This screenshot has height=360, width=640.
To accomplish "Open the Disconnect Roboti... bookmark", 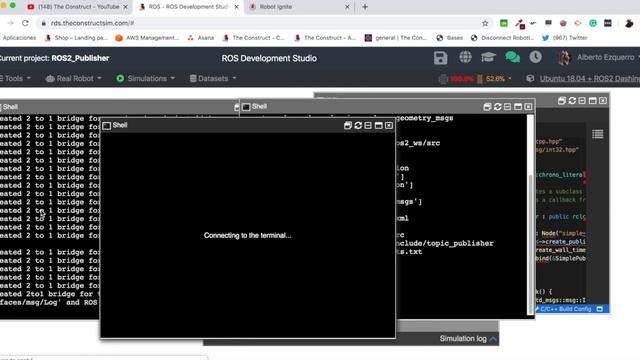I will coord(502,38).
